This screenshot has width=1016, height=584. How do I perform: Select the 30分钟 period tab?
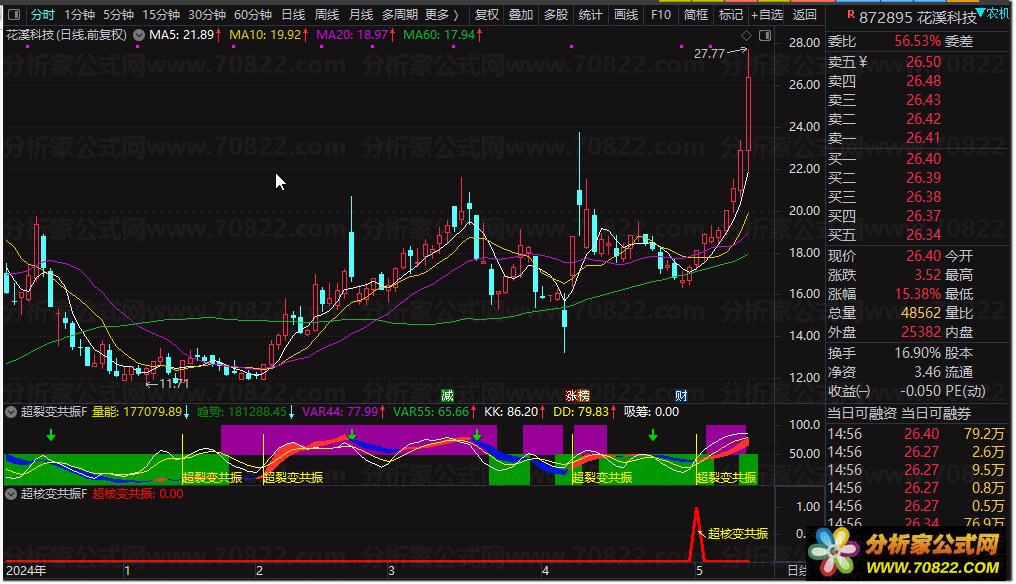pos(207,14)
